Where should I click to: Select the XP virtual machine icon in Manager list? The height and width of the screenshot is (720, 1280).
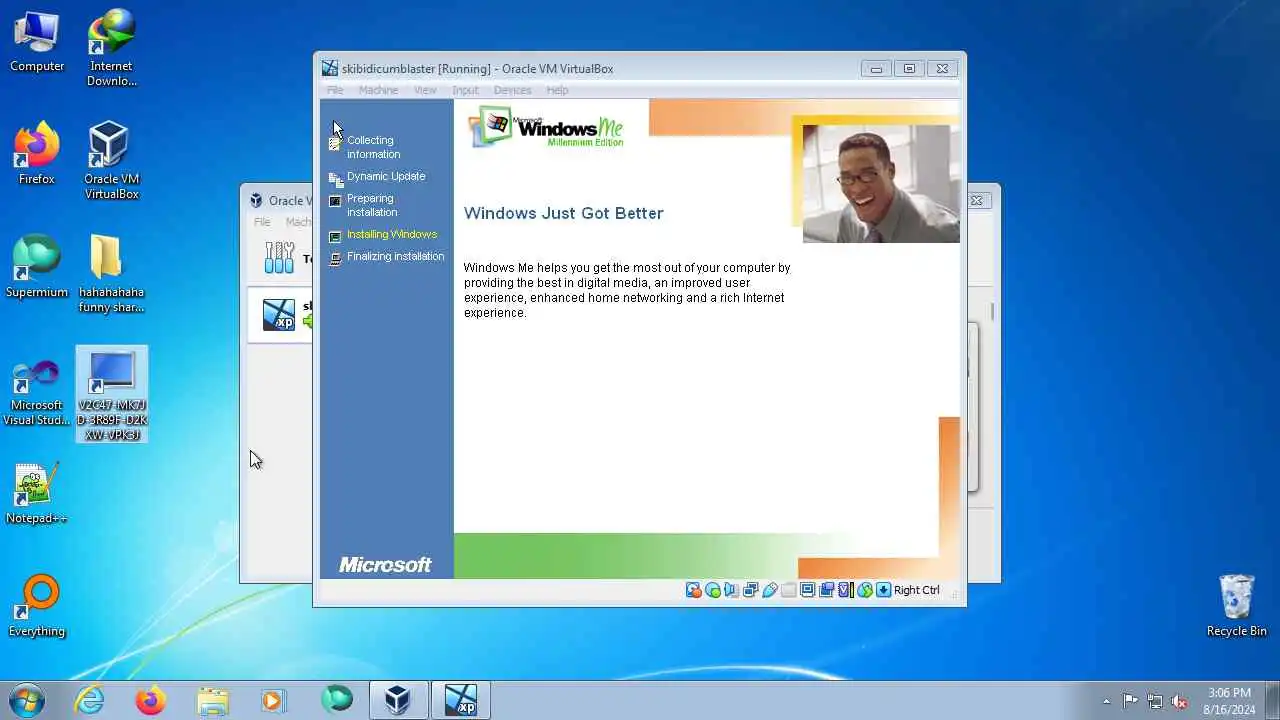(279, 314)
